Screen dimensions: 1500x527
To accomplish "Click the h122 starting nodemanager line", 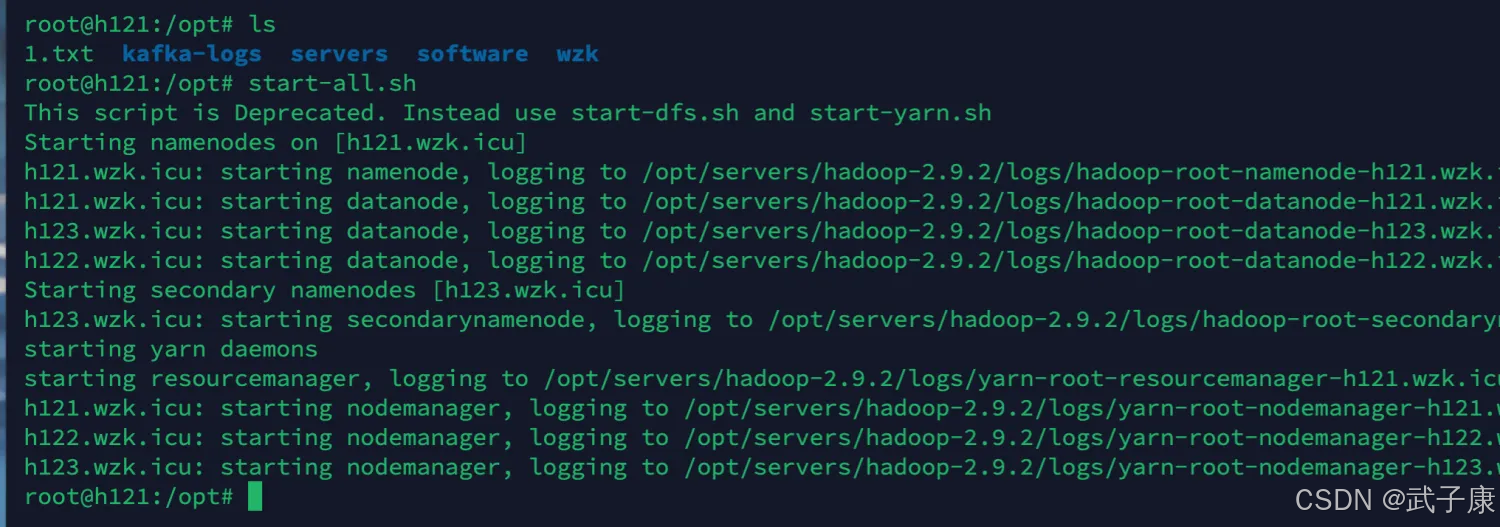I will 762,437.
